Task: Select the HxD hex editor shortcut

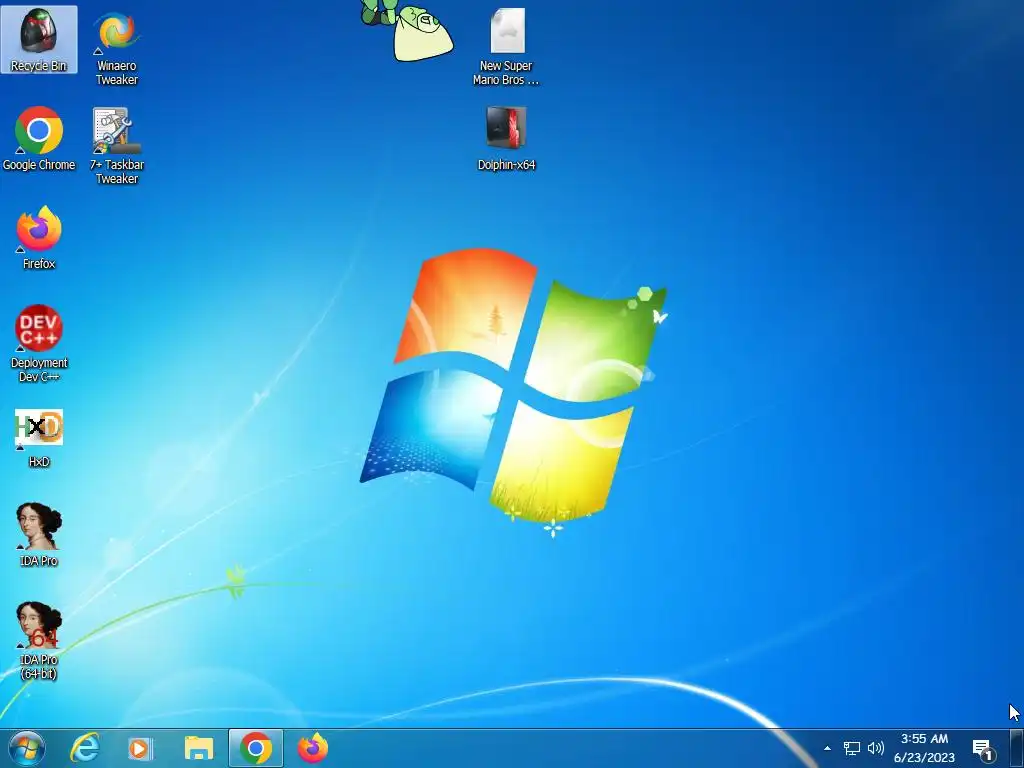Action: [39, 438]
